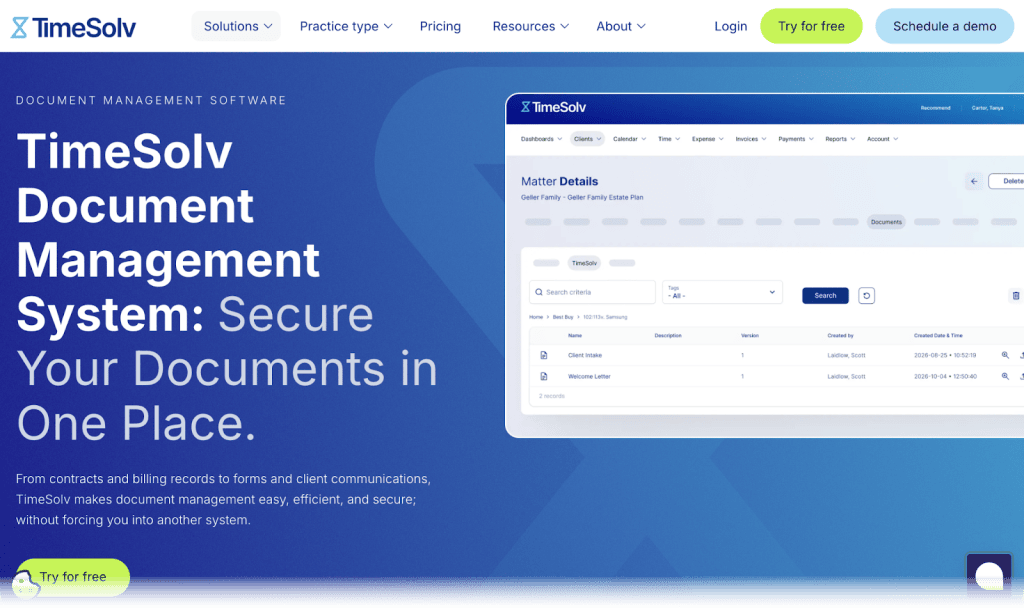This screenshot has height=611, width=1024.
Task: Click the Schedule a demo button
Action: pos(944,26)
